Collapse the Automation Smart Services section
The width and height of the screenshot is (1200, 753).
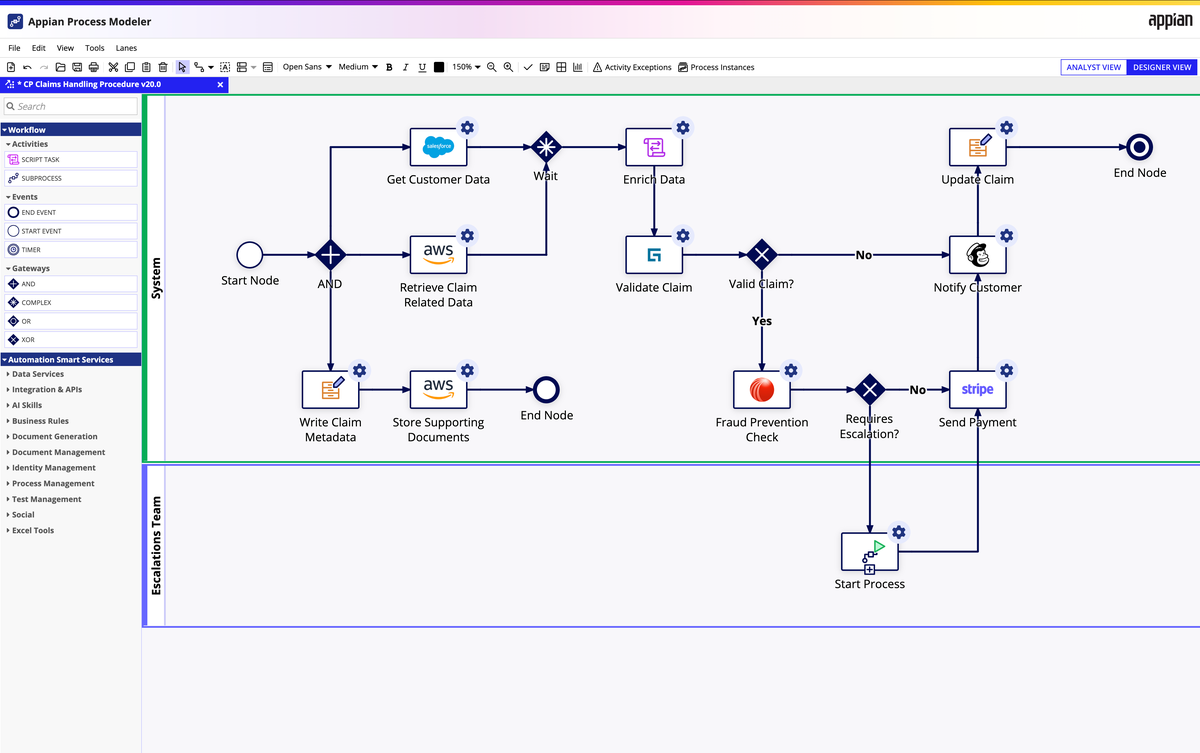click(70, 359)
